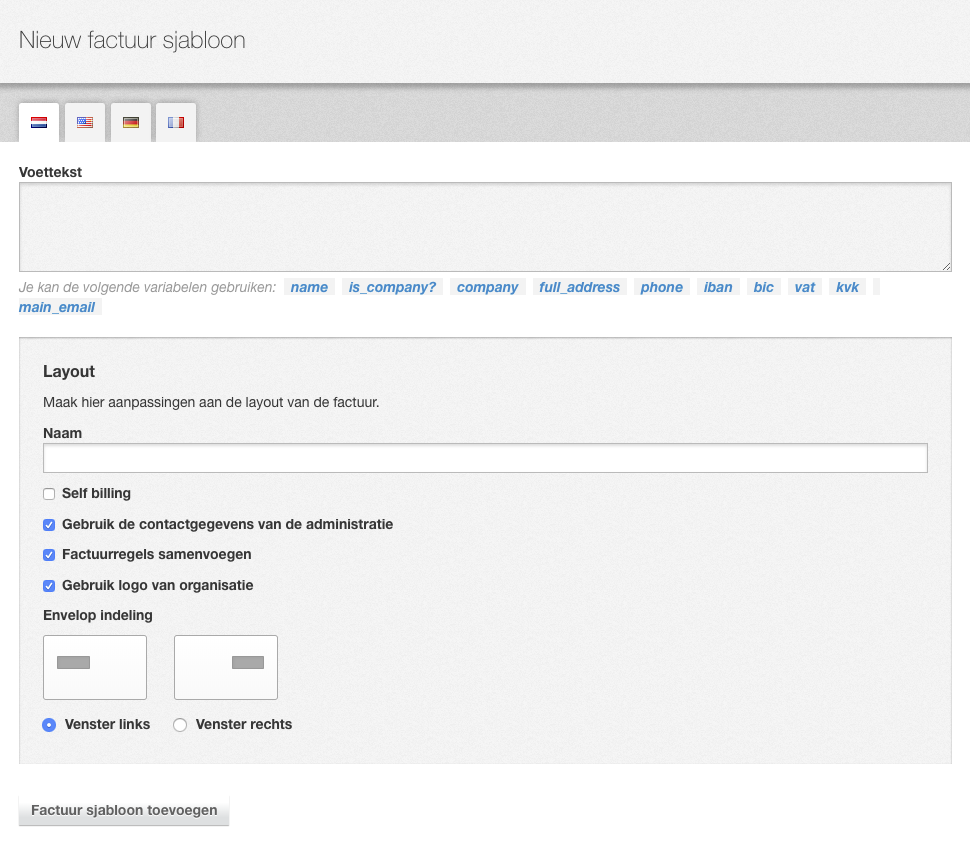Click the Voettekst resize handle

[946, 267]
